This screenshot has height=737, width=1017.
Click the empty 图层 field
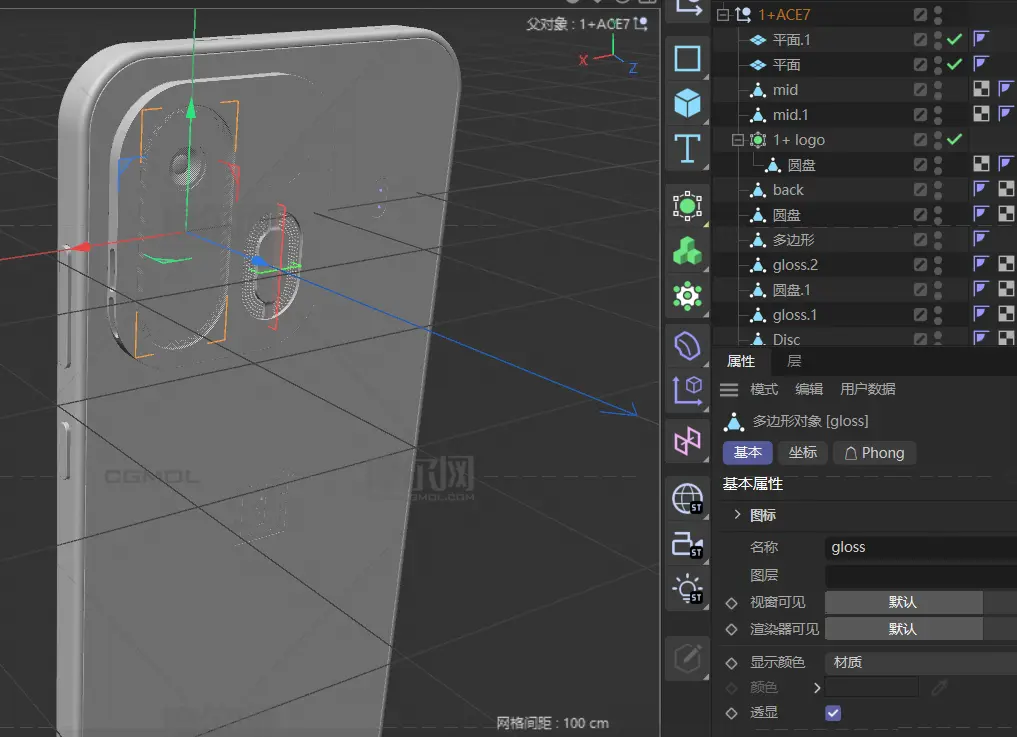[920, 575]
